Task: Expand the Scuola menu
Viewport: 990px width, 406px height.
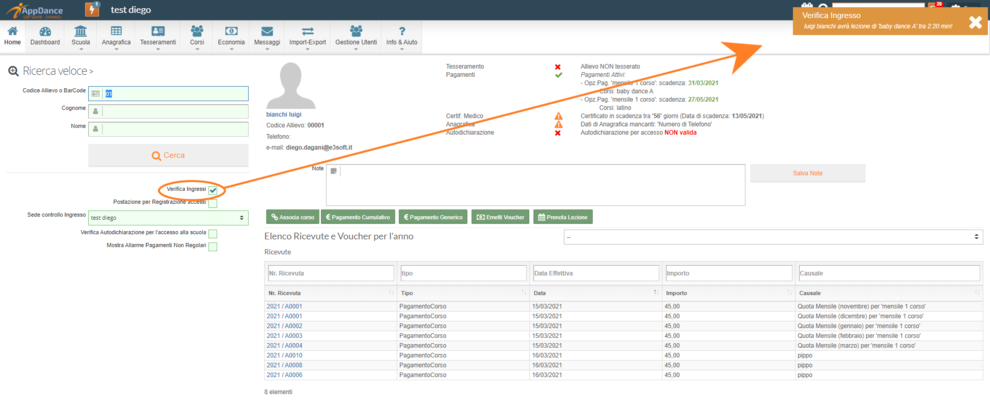Action: tap(81, 36)
